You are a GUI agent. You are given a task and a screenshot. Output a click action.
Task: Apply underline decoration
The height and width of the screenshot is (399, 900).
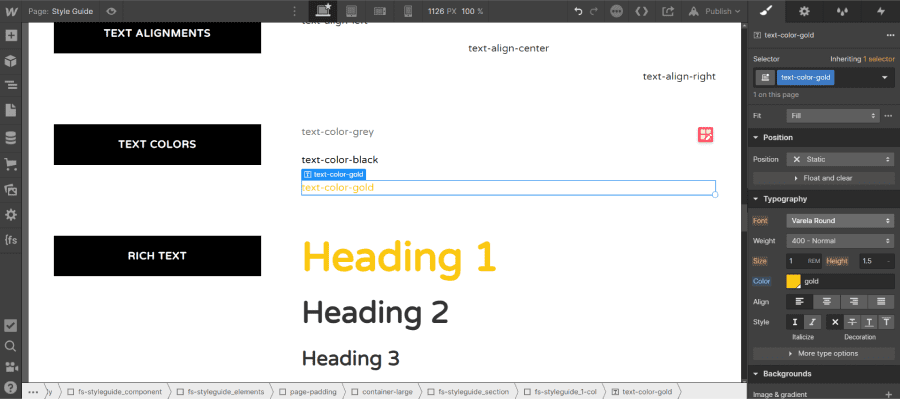pyautogui.click(x=870, y=322)
